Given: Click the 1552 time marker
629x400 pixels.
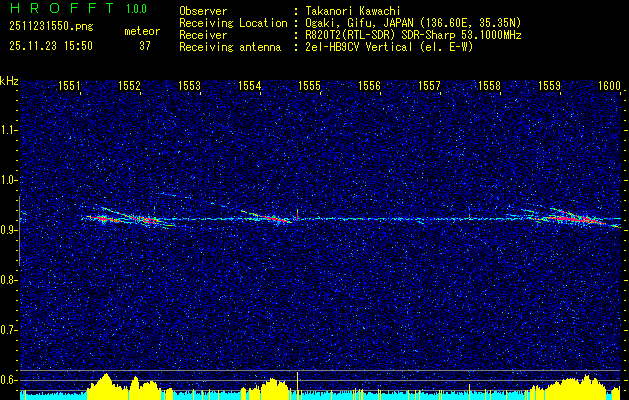Looking at the screenshot, I should click(x=130, y=85).
